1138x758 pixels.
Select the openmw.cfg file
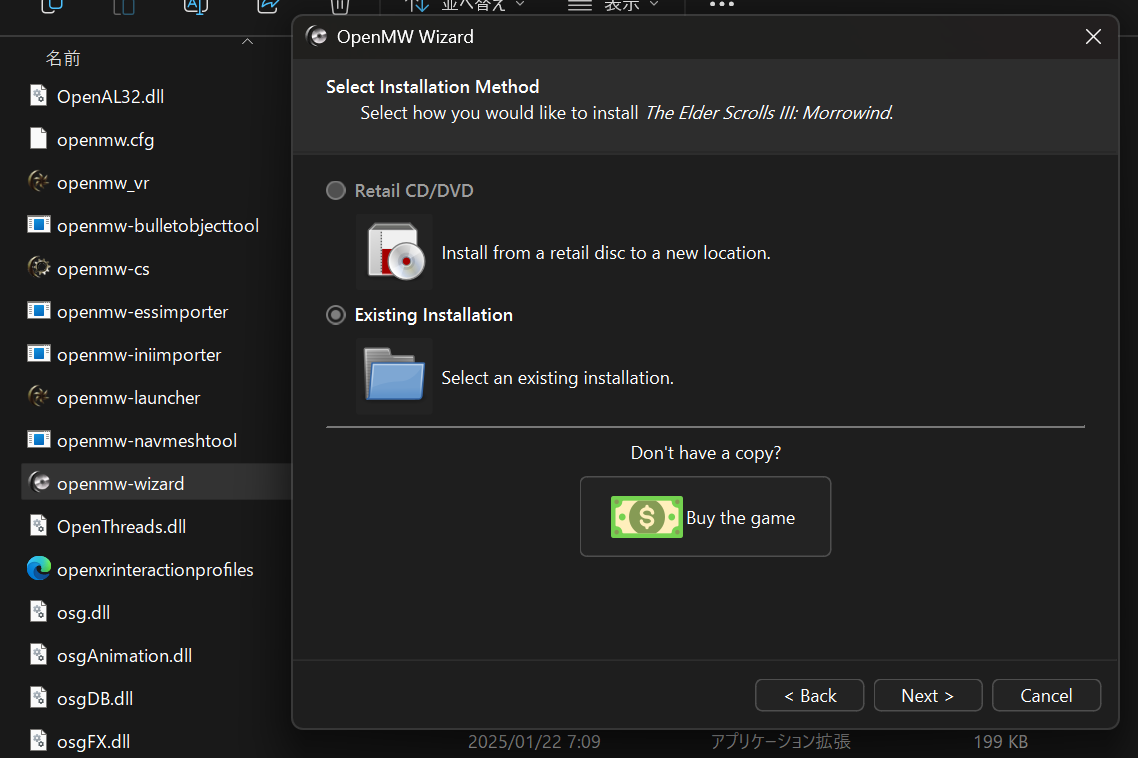(x=105, y=139)
